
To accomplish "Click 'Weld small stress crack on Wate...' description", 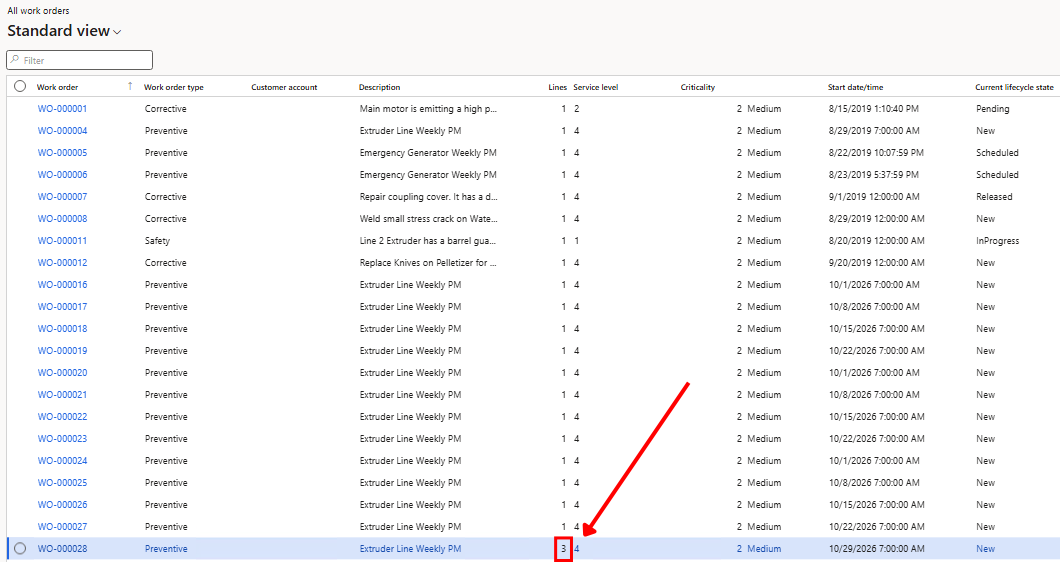I will click(429, 218).
